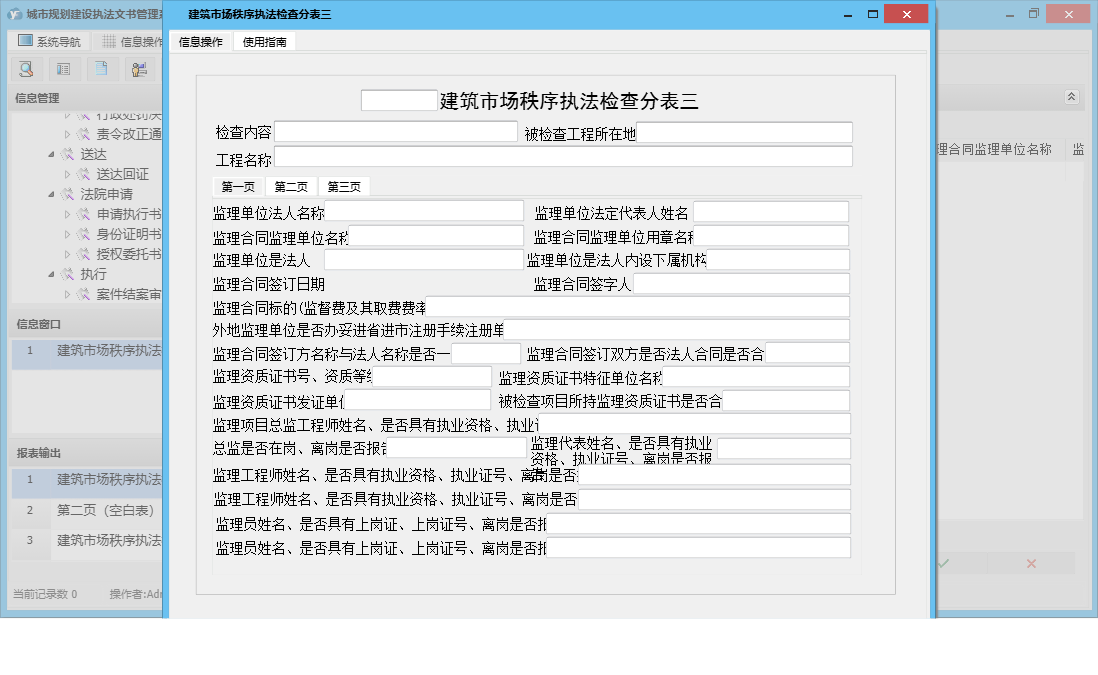Click the green checkmark confirm icon

click(943, 563)
